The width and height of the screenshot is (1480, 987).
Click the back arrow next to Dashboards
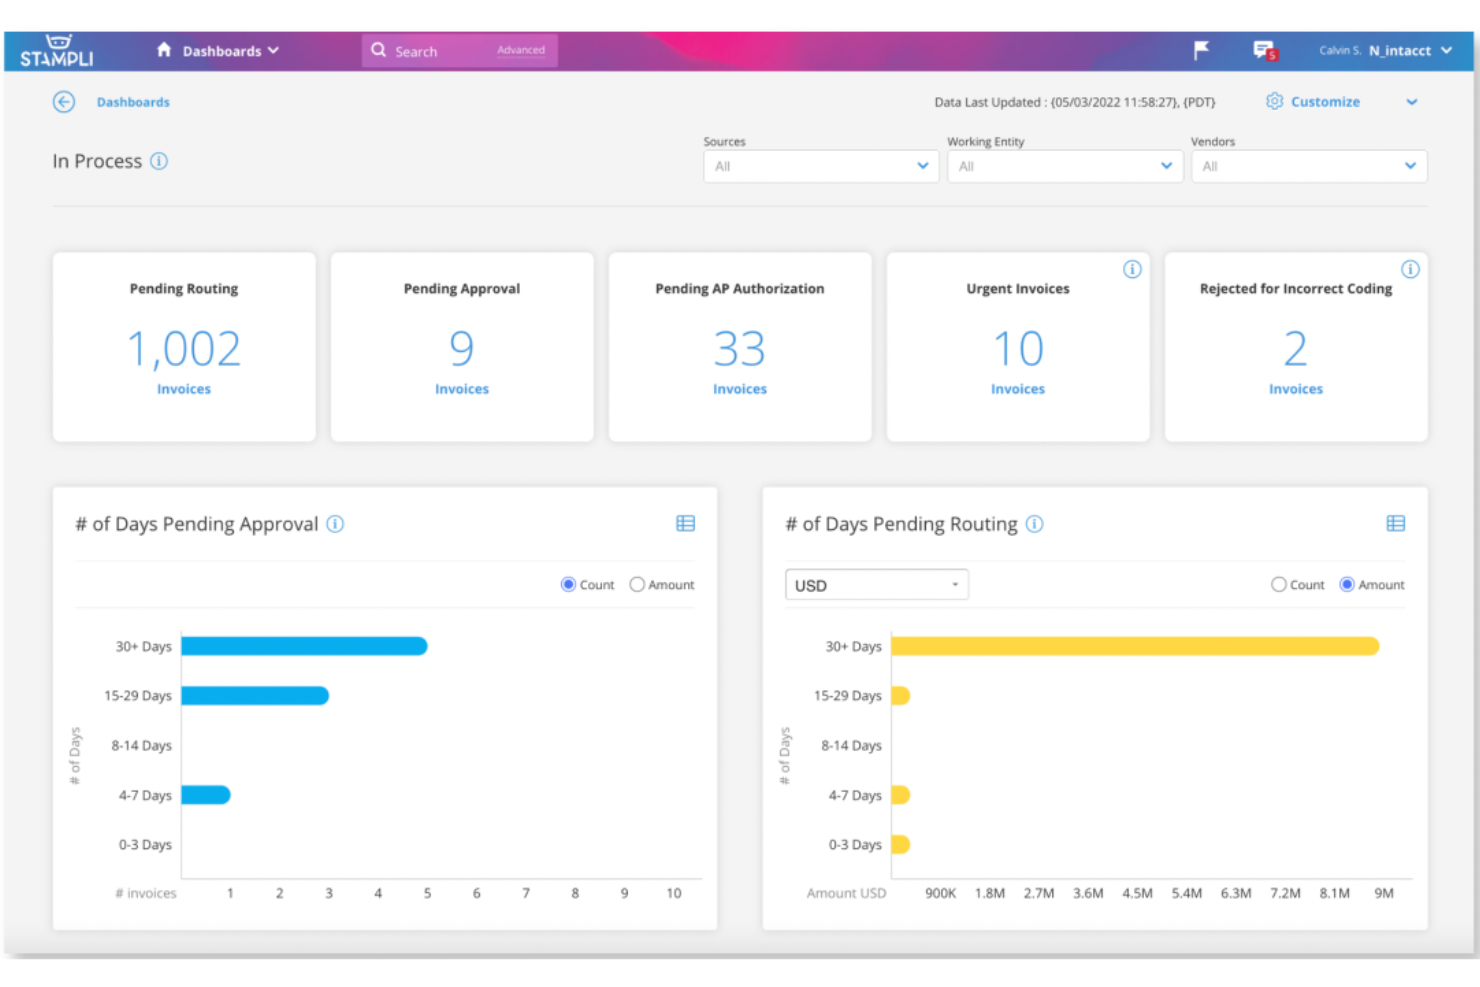[63, 102]
